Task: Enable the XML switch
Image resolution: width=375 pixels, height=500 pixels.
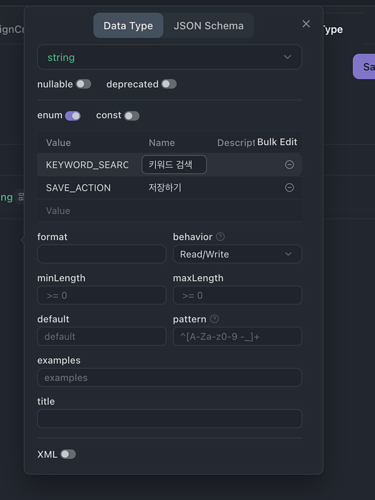Action: coord(68,454)
